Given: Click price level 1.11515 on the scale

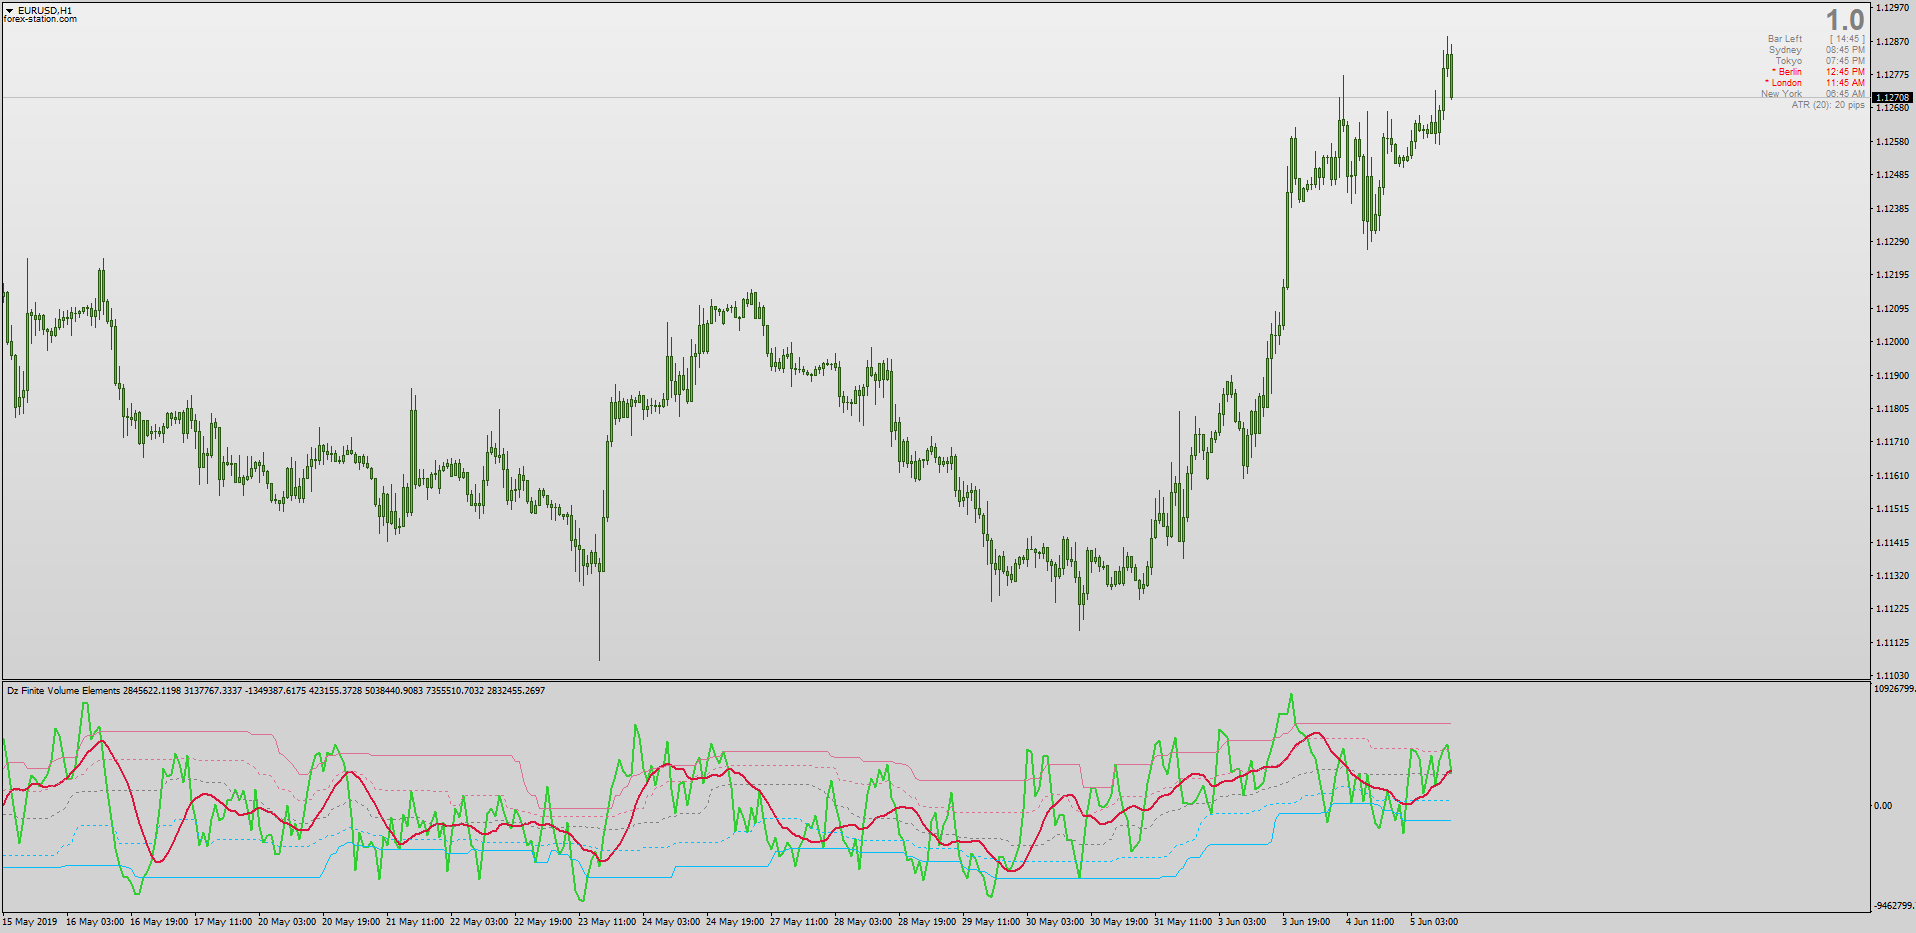Looking at the screenshot, I should [1893, 509].
